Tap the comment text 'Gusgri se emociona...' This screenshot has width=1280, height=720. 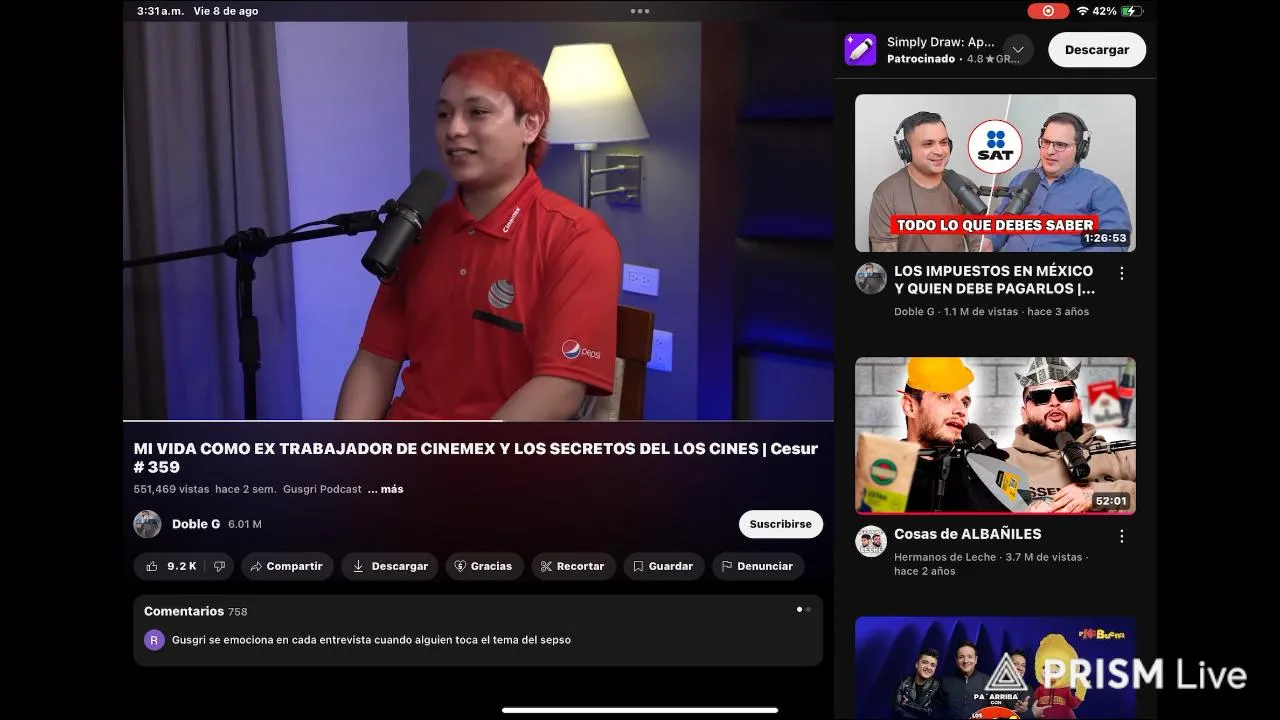371,640
